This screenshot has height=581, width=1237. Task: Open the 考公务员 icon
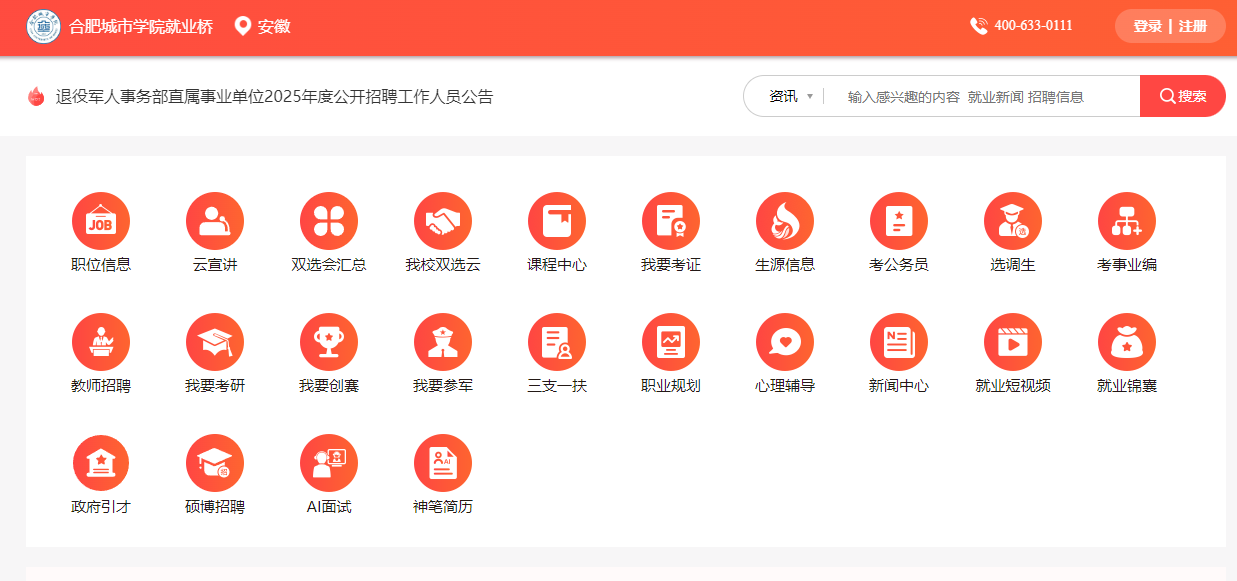(899, 221)
